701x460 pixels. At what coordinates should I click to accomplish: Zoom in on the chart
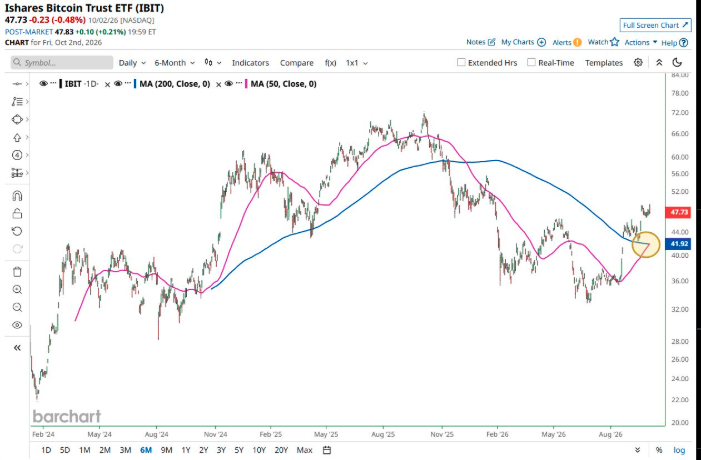[x=17, y=290]
